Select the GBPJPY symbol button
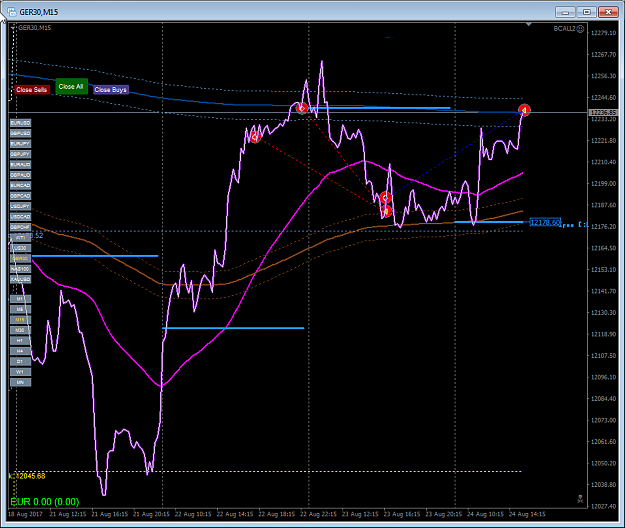This screenshot has width=625, height=528. (x=20, y=154)
